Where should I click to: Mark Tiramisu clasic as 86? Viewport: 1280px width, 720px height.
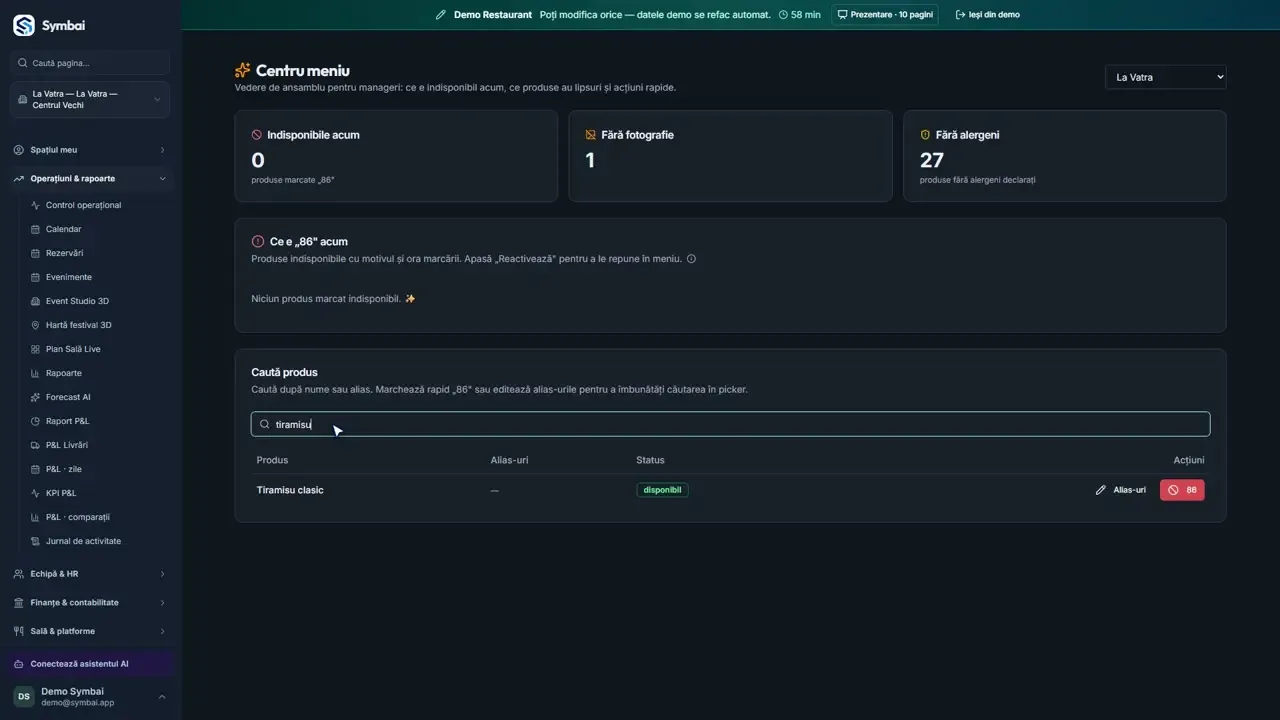pyautogui.click(x=1182, y=490)
